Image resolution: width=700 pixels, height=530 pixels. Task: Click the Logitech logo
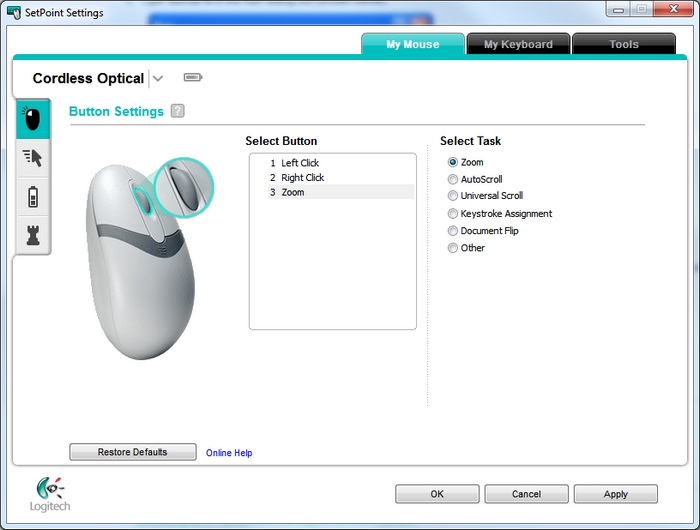[x=50, y=494]
